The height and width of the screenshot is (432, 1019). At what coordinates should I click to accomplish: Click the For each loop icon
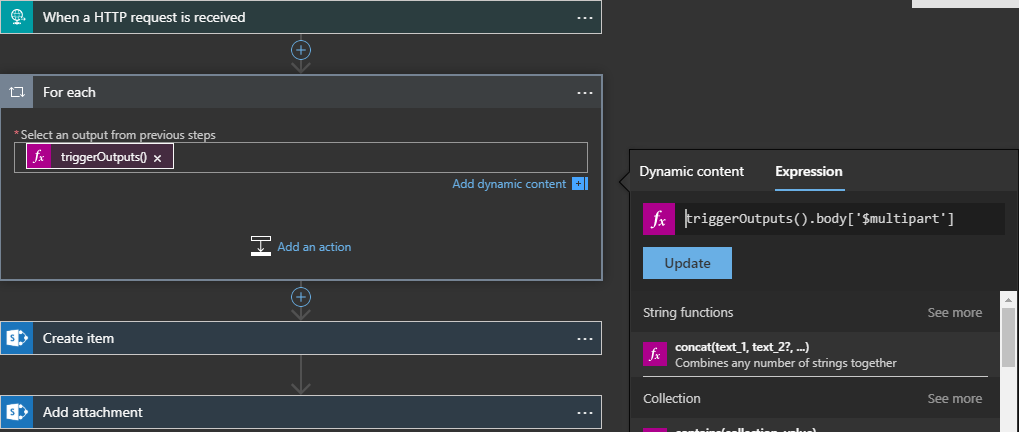(x=17, y=92)
